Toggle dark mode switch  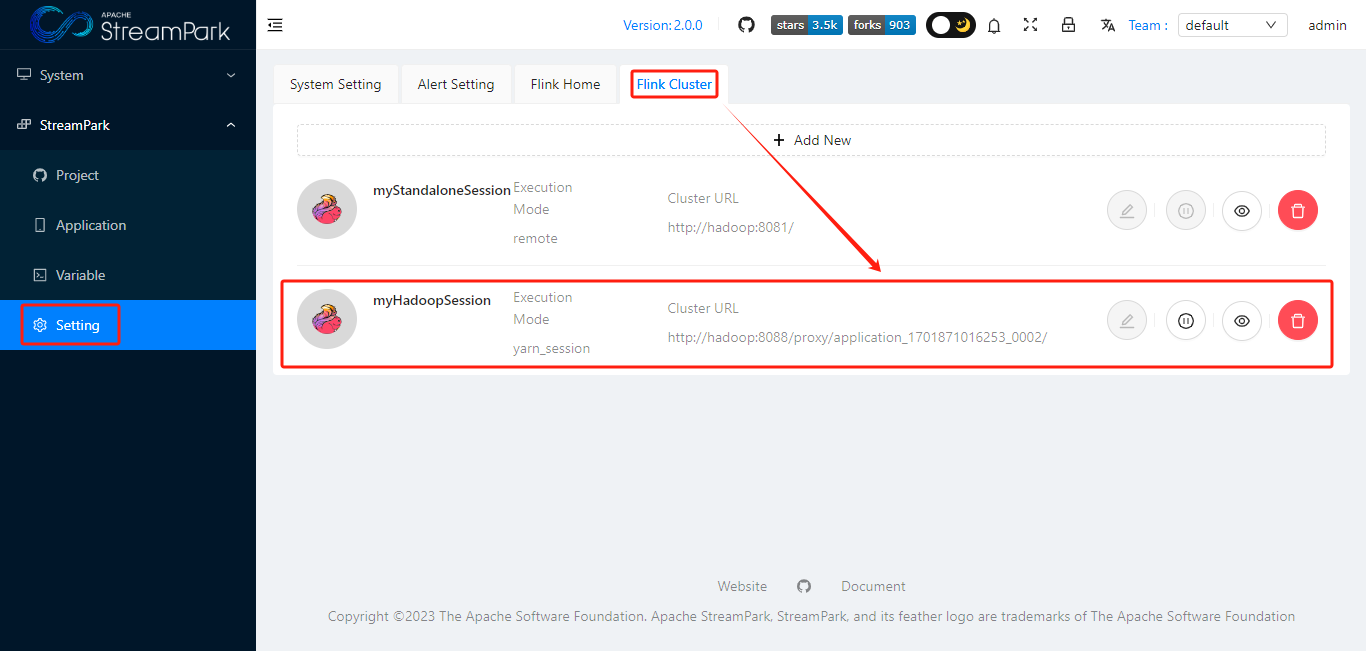coord(949,24)
